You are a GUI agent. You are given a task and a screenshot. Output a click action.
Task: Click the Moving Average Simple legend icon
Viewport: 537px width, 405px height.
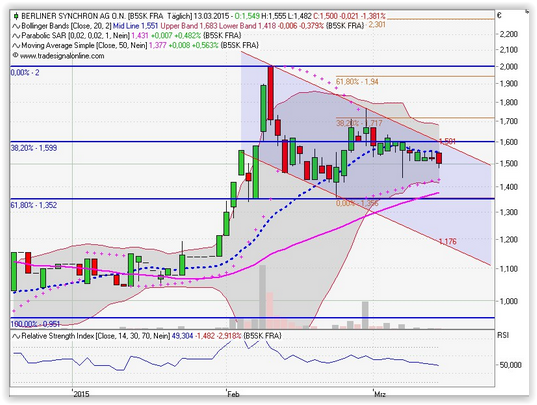point(16,46)
